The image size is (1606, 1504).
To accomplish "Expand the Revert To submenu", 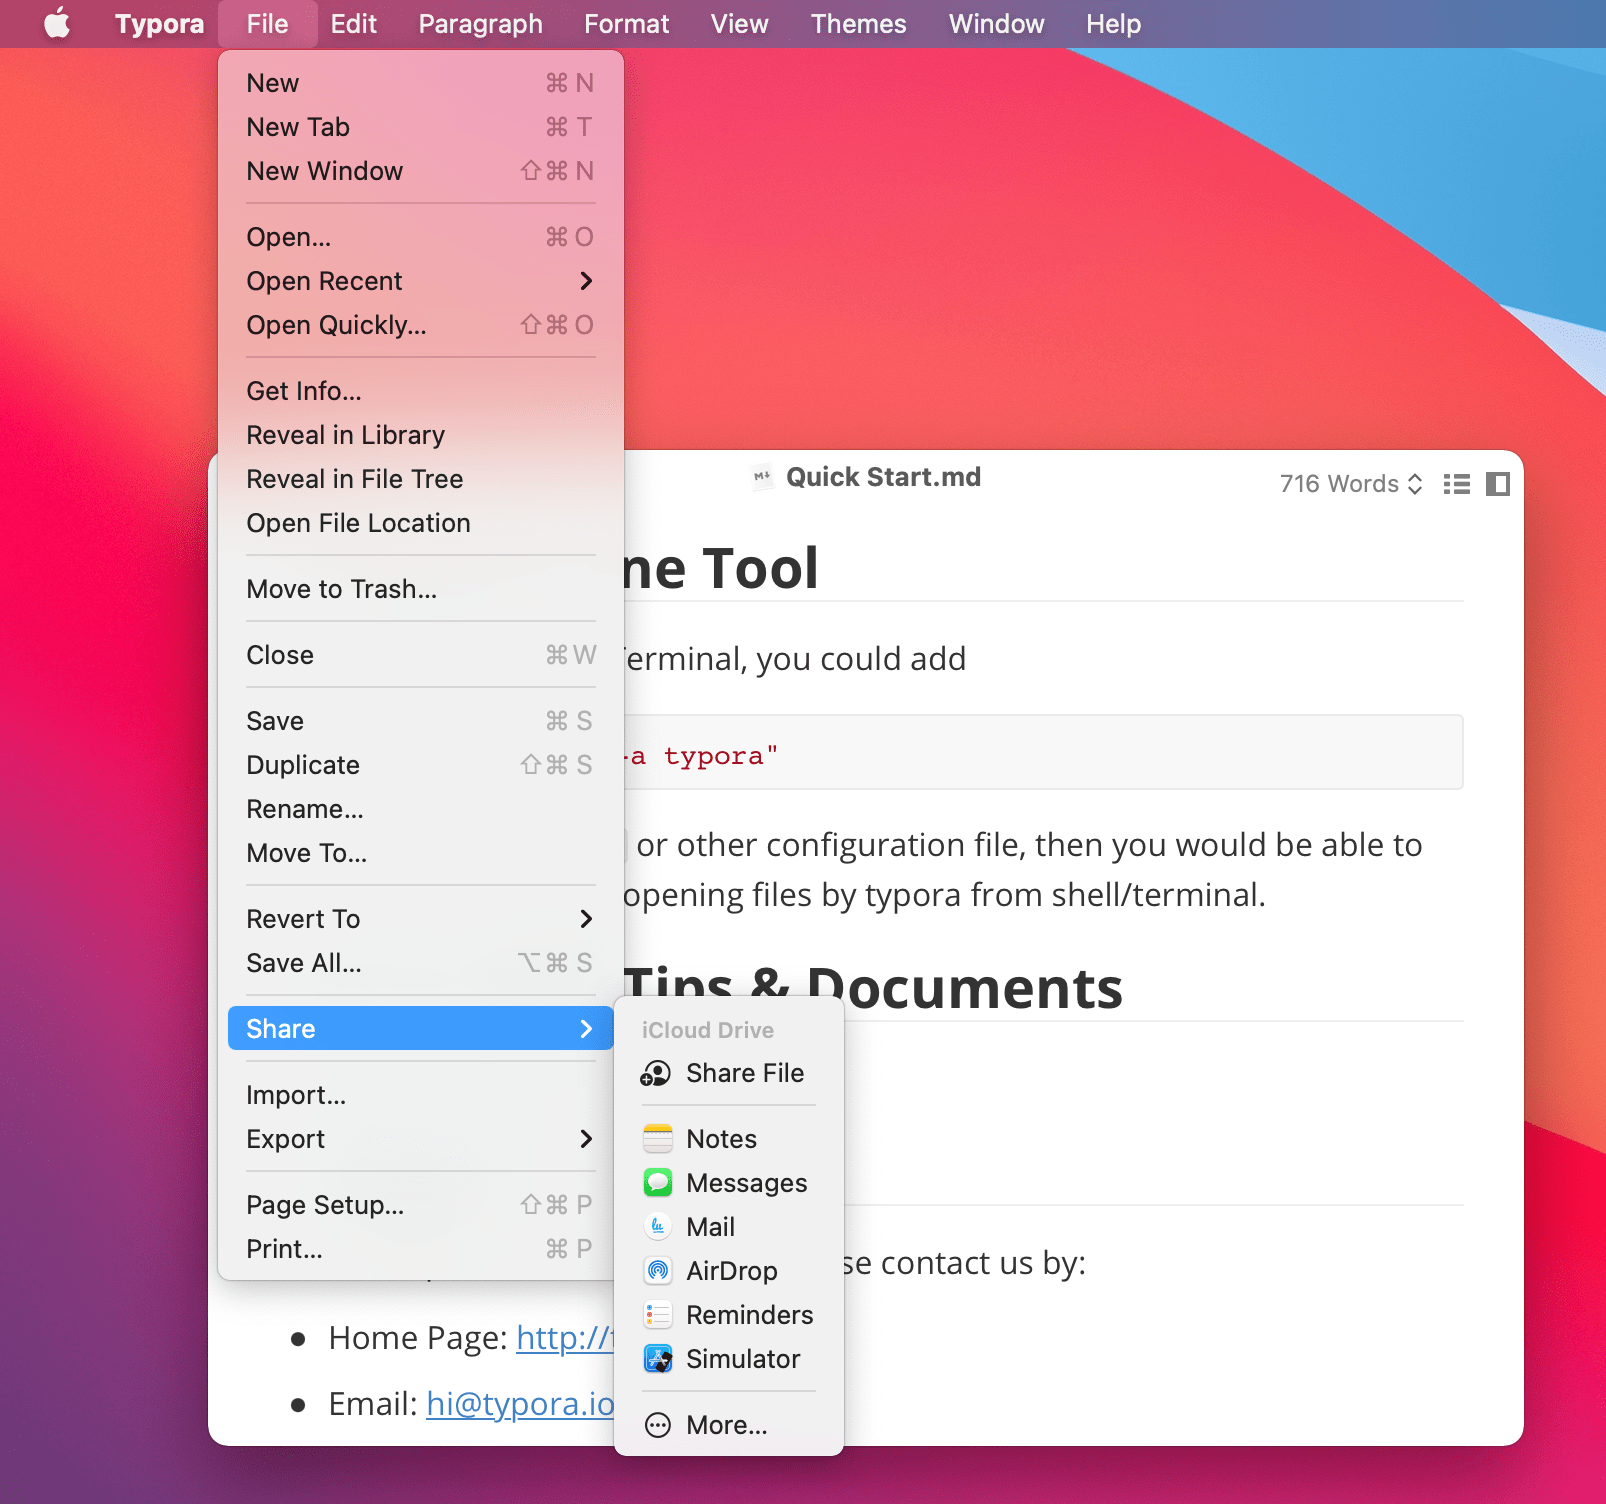I will click(x=420, y=919).
